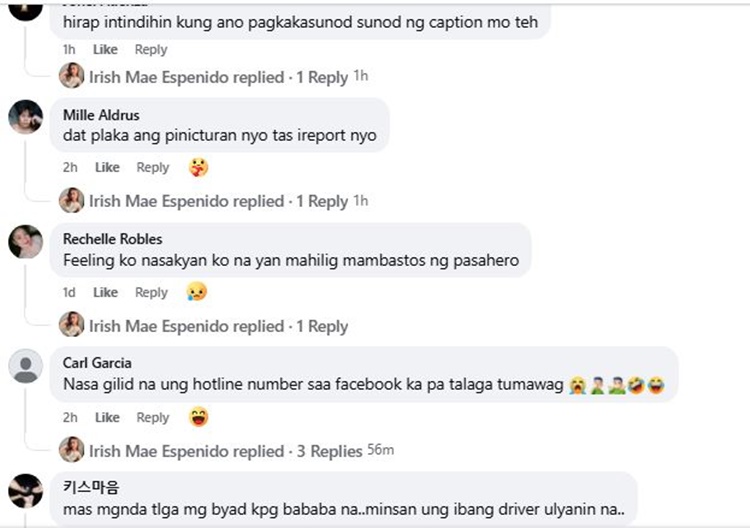
Task: View haha reaction on Carl Garcia comment
Action: tap(199, 417)
